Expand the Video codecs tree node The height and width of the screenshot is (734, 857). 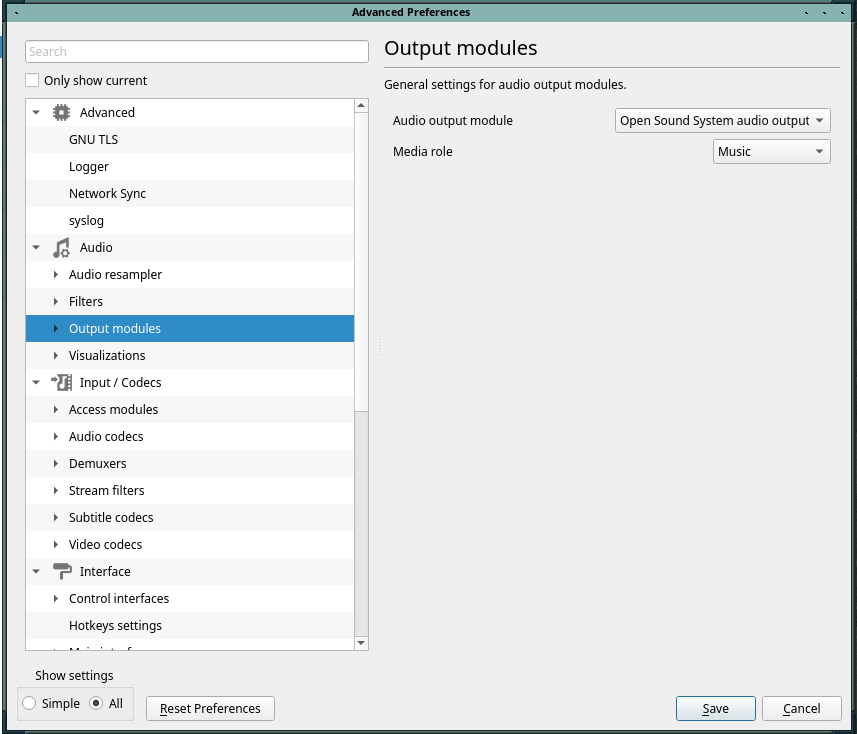56,545
